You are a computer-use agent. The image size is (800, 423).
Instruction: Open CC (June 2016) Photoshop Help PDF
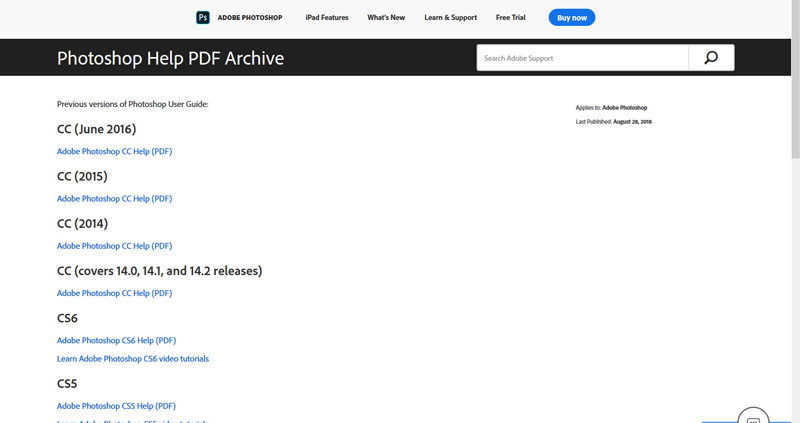pyautogui.click(x=114, y=152)
